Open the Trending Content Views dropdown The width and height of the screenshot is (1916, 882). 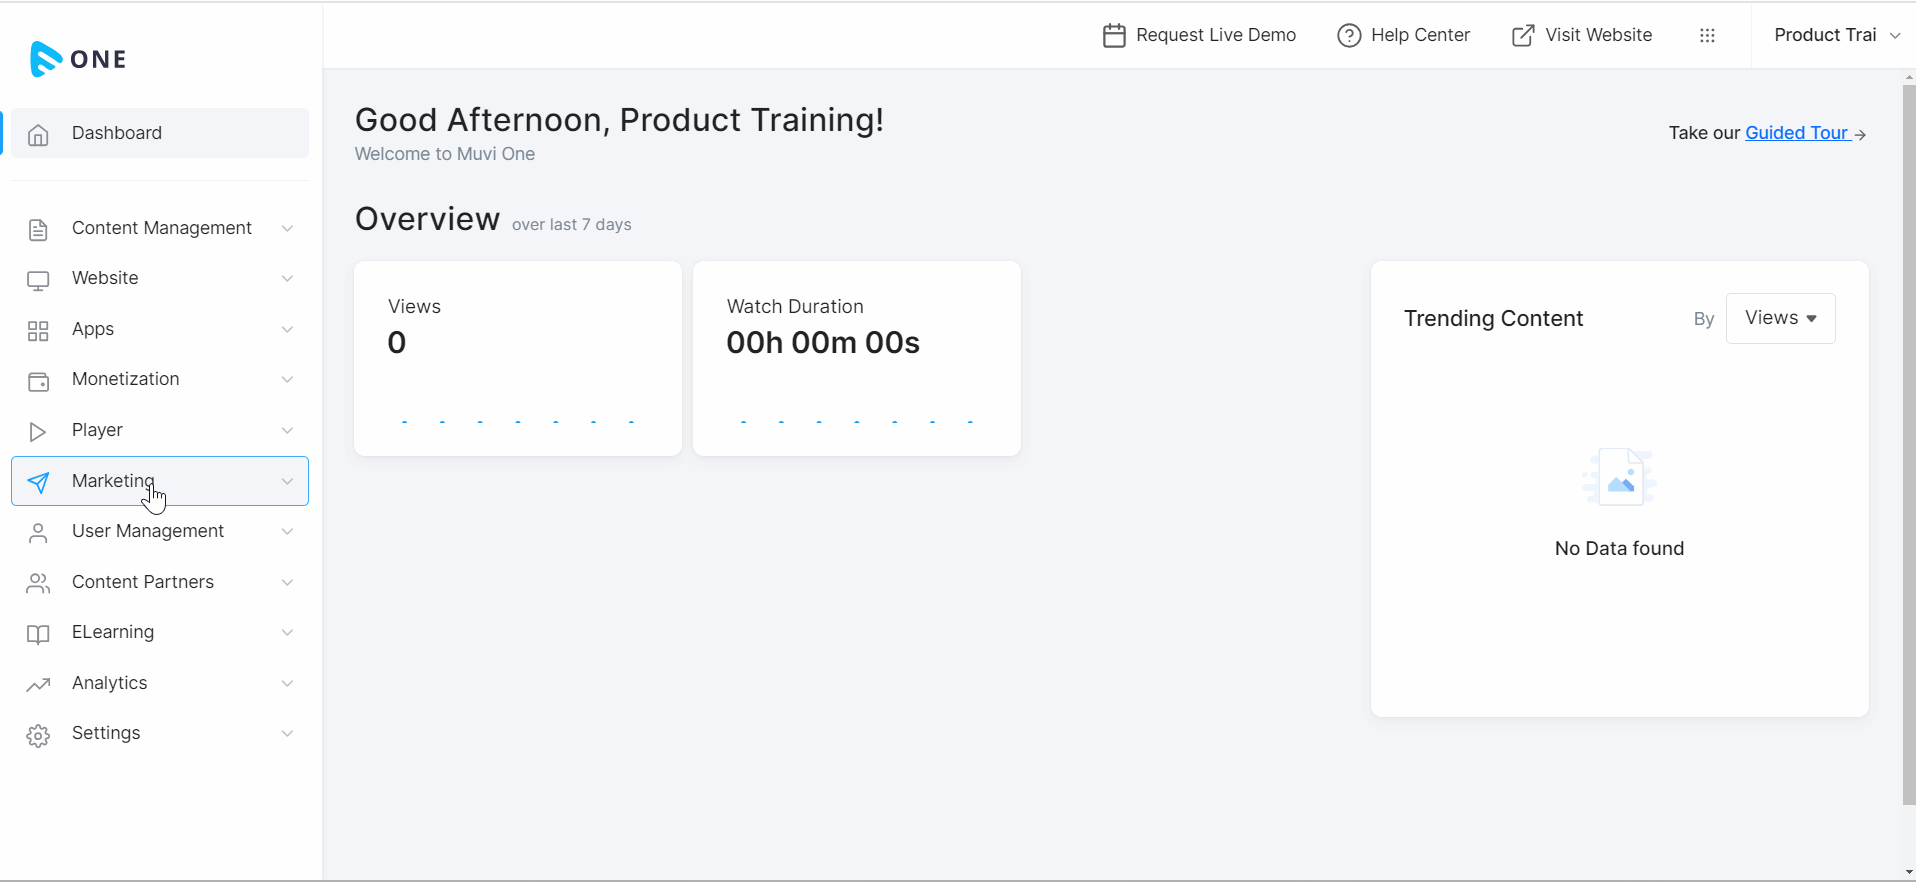tap(1780, 318)
